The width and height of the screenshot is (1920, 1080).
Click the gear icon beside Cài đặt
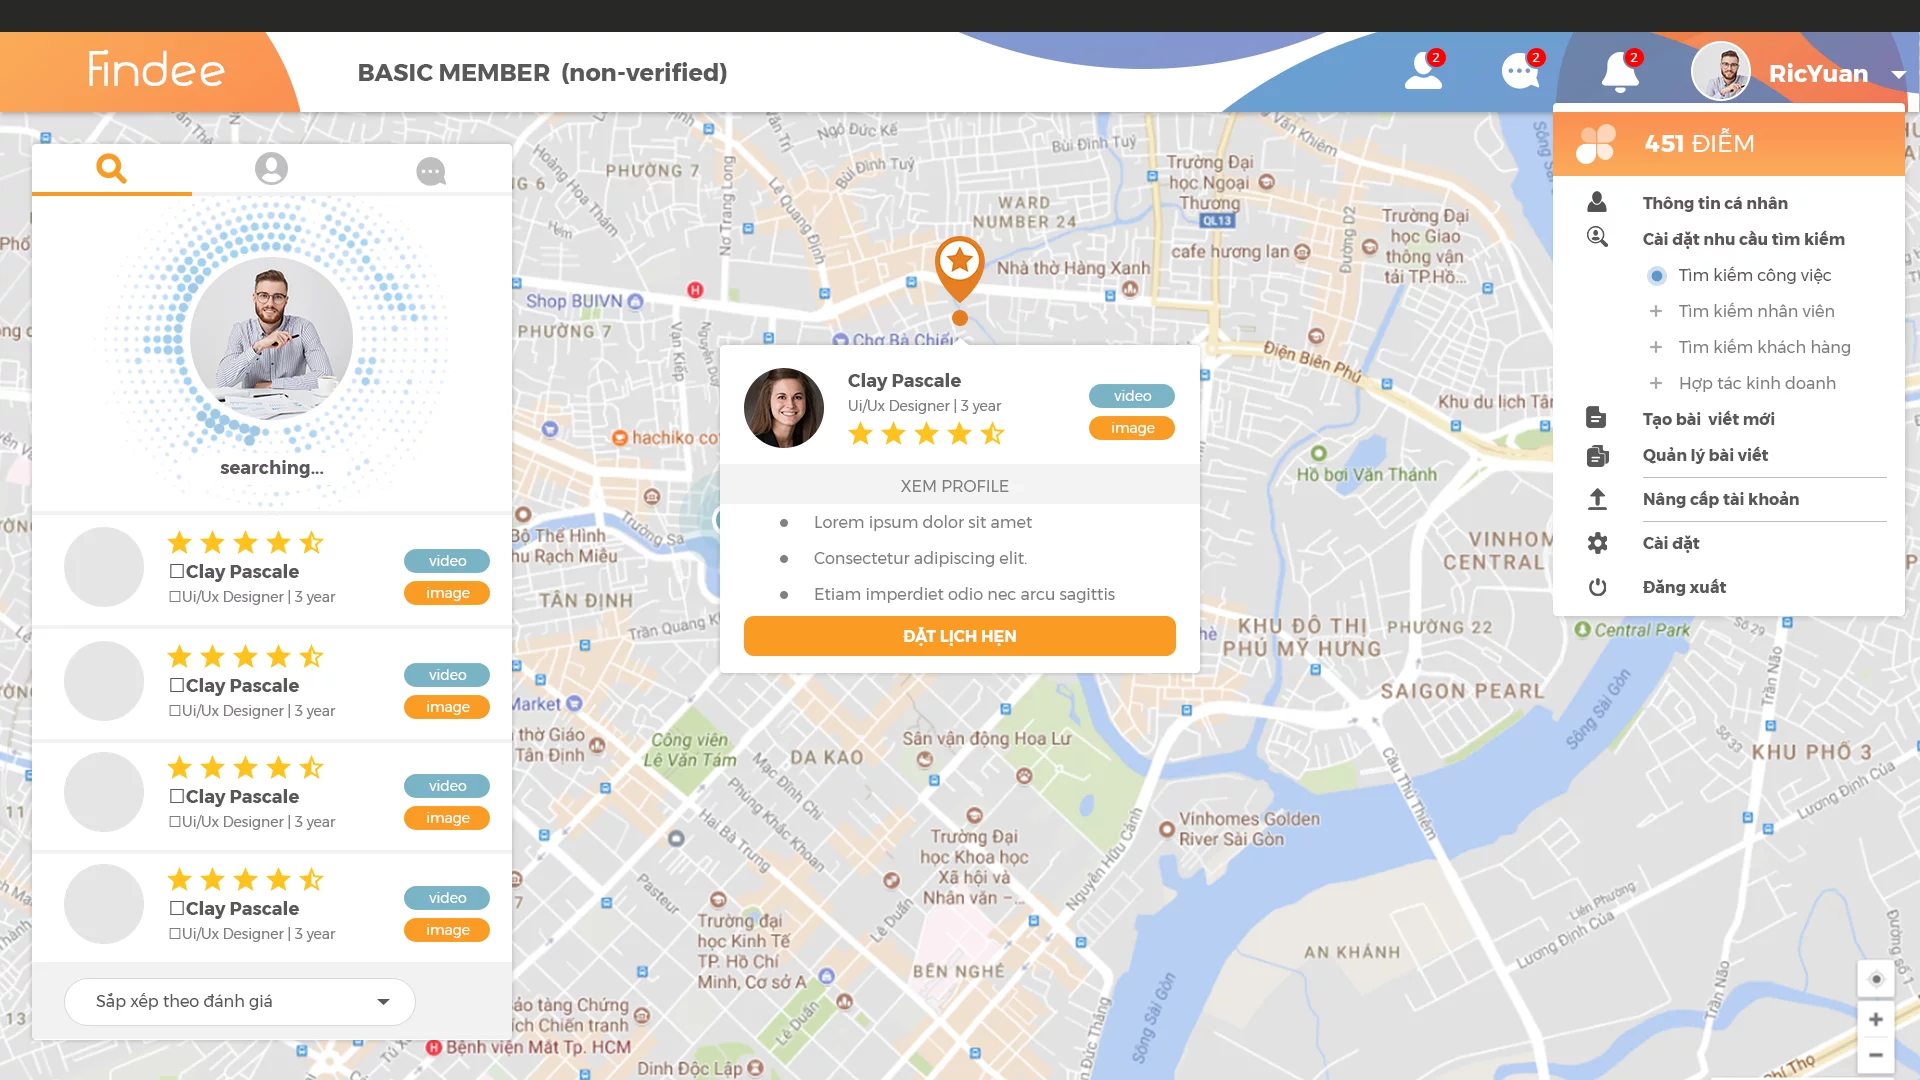coord(1597,543)
